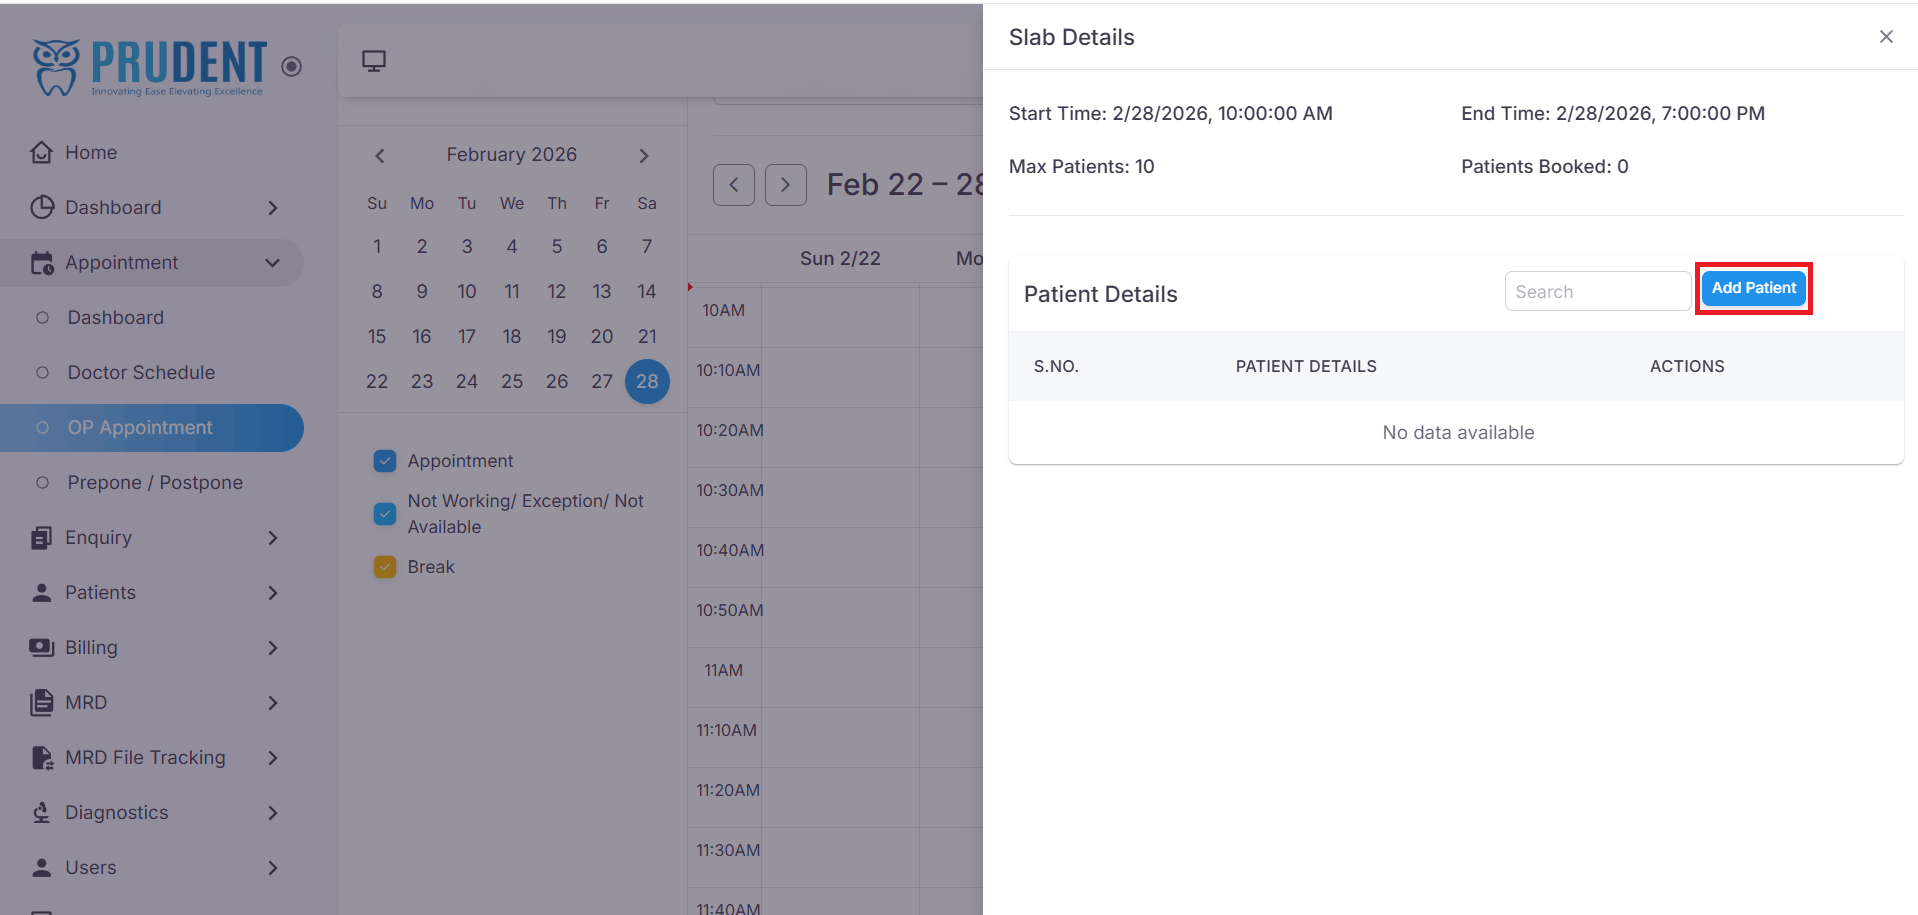Select OP Appointment menu item
Screen dimensions: 1918x915
pos(152,428)
